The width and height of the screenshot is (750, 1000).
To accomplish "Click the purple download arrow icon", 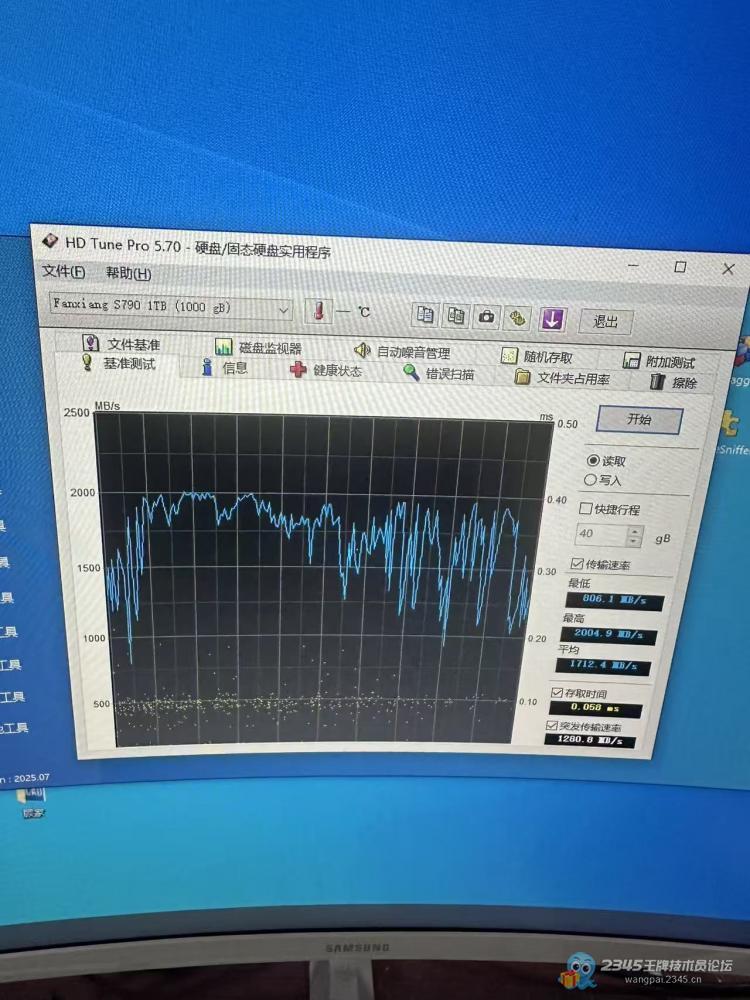I will [x=553, y=319].
